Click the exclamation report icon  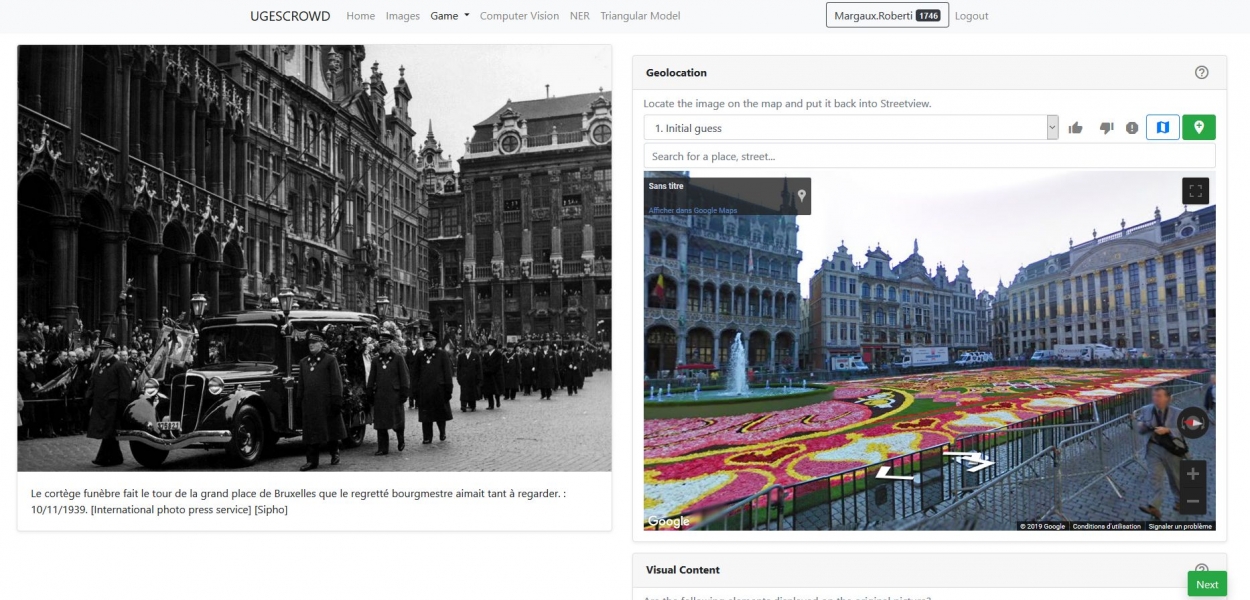(1132, 128)
